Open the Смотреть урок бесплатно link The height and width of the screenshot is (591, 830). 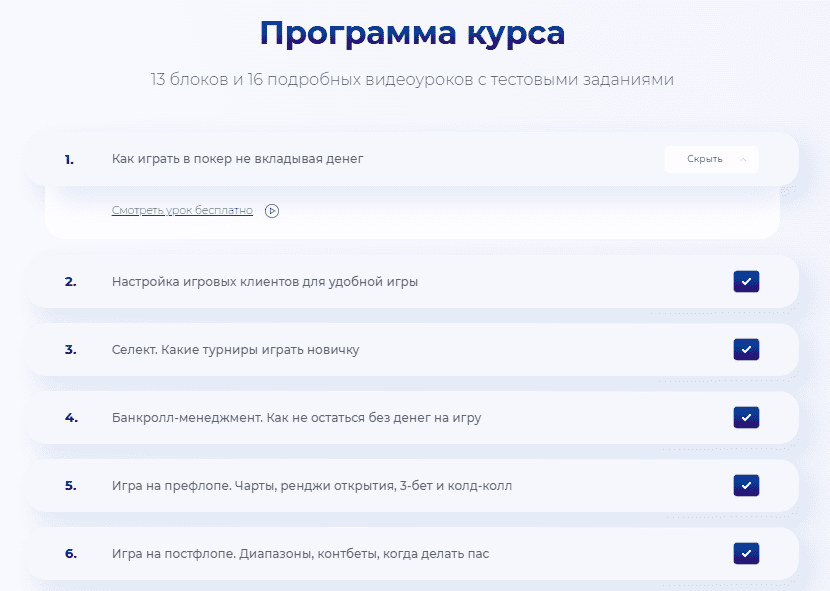tap(180, 211)
